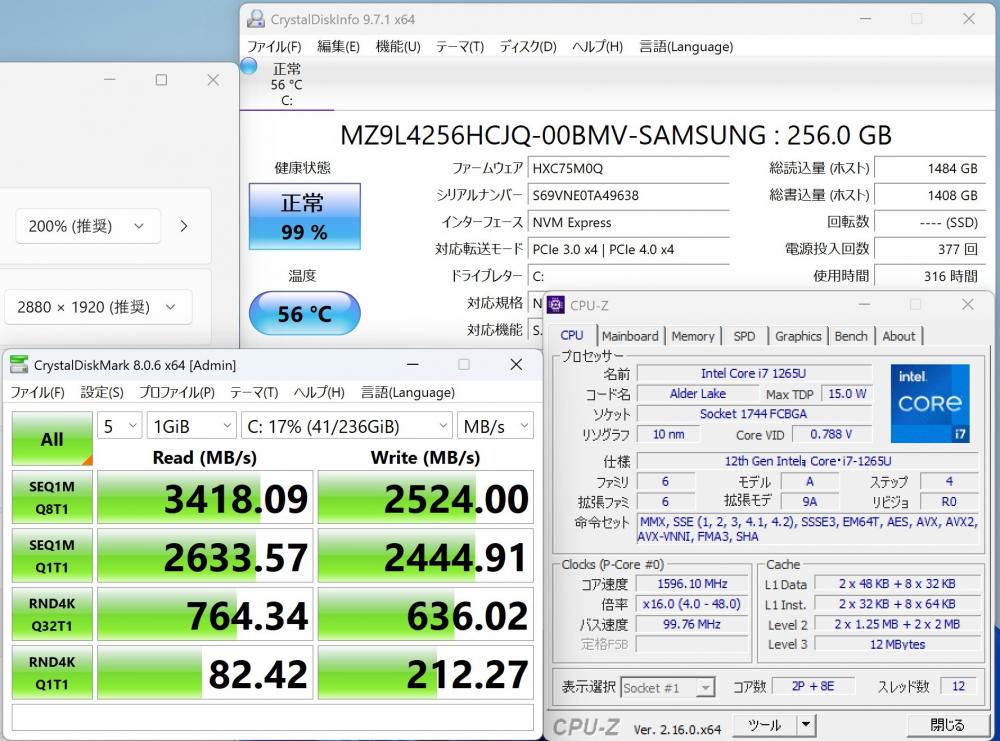Click the Intel Core i7 logo badge
1000x741 pixels.
tap(930, 404)
